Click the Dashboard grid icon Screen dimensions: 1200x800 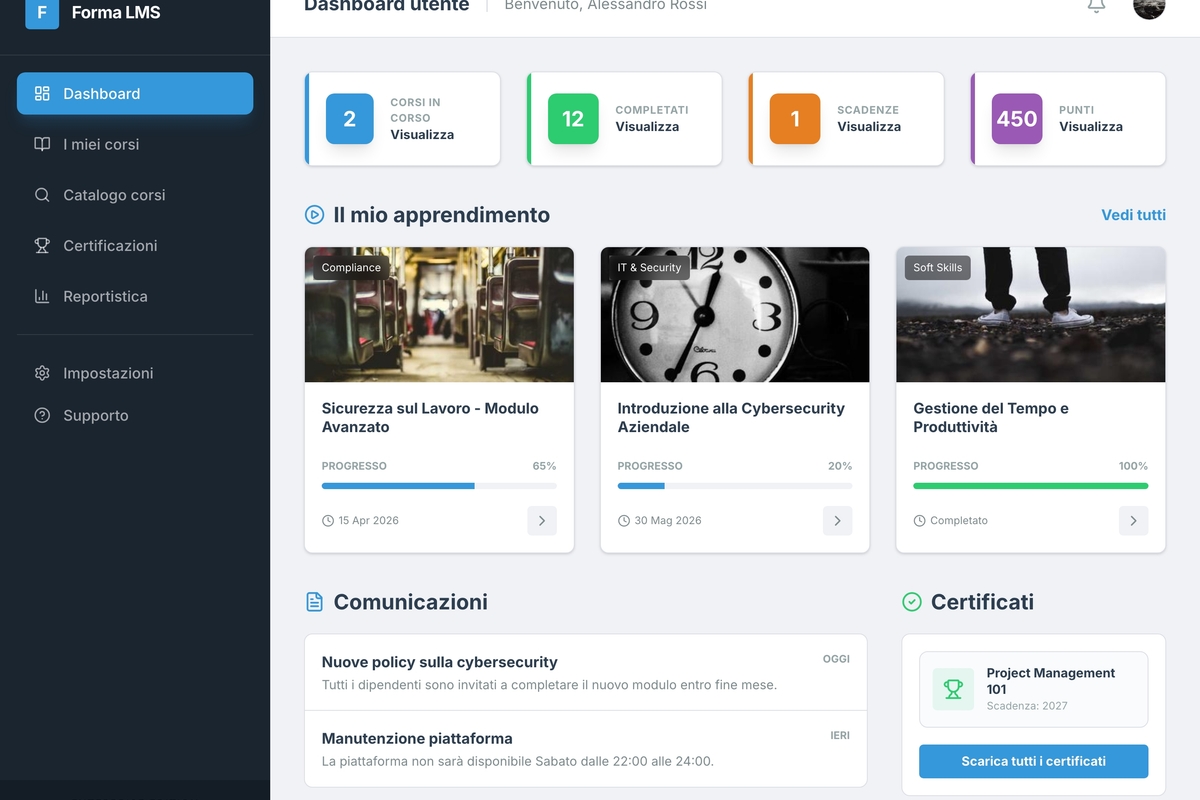(42, 94)
